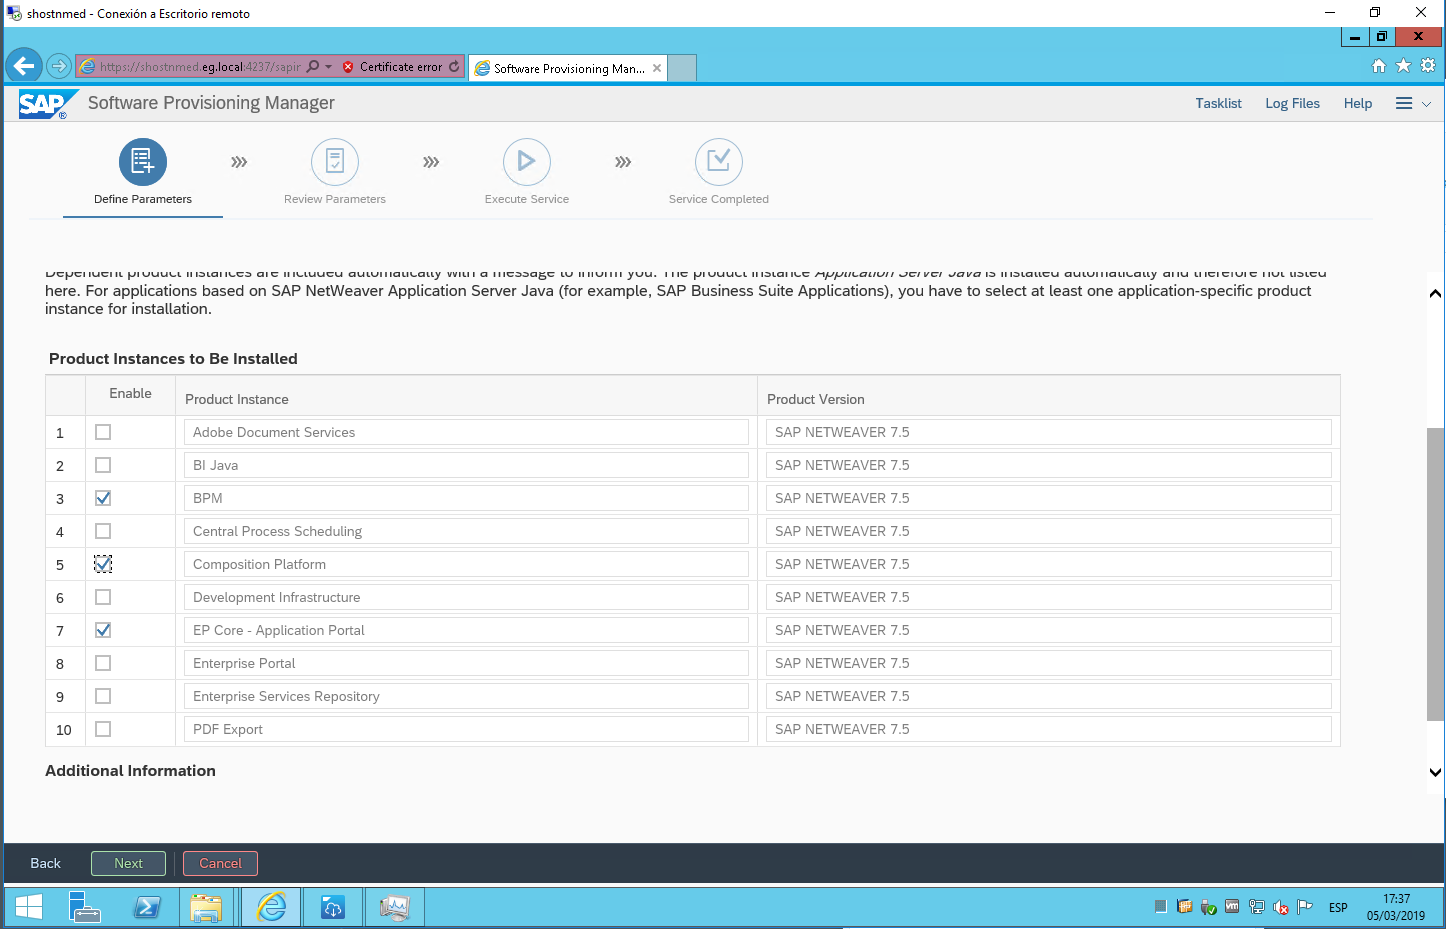Click the SAP logo
Screen dimensions: 1446x929
pos(46,104)
